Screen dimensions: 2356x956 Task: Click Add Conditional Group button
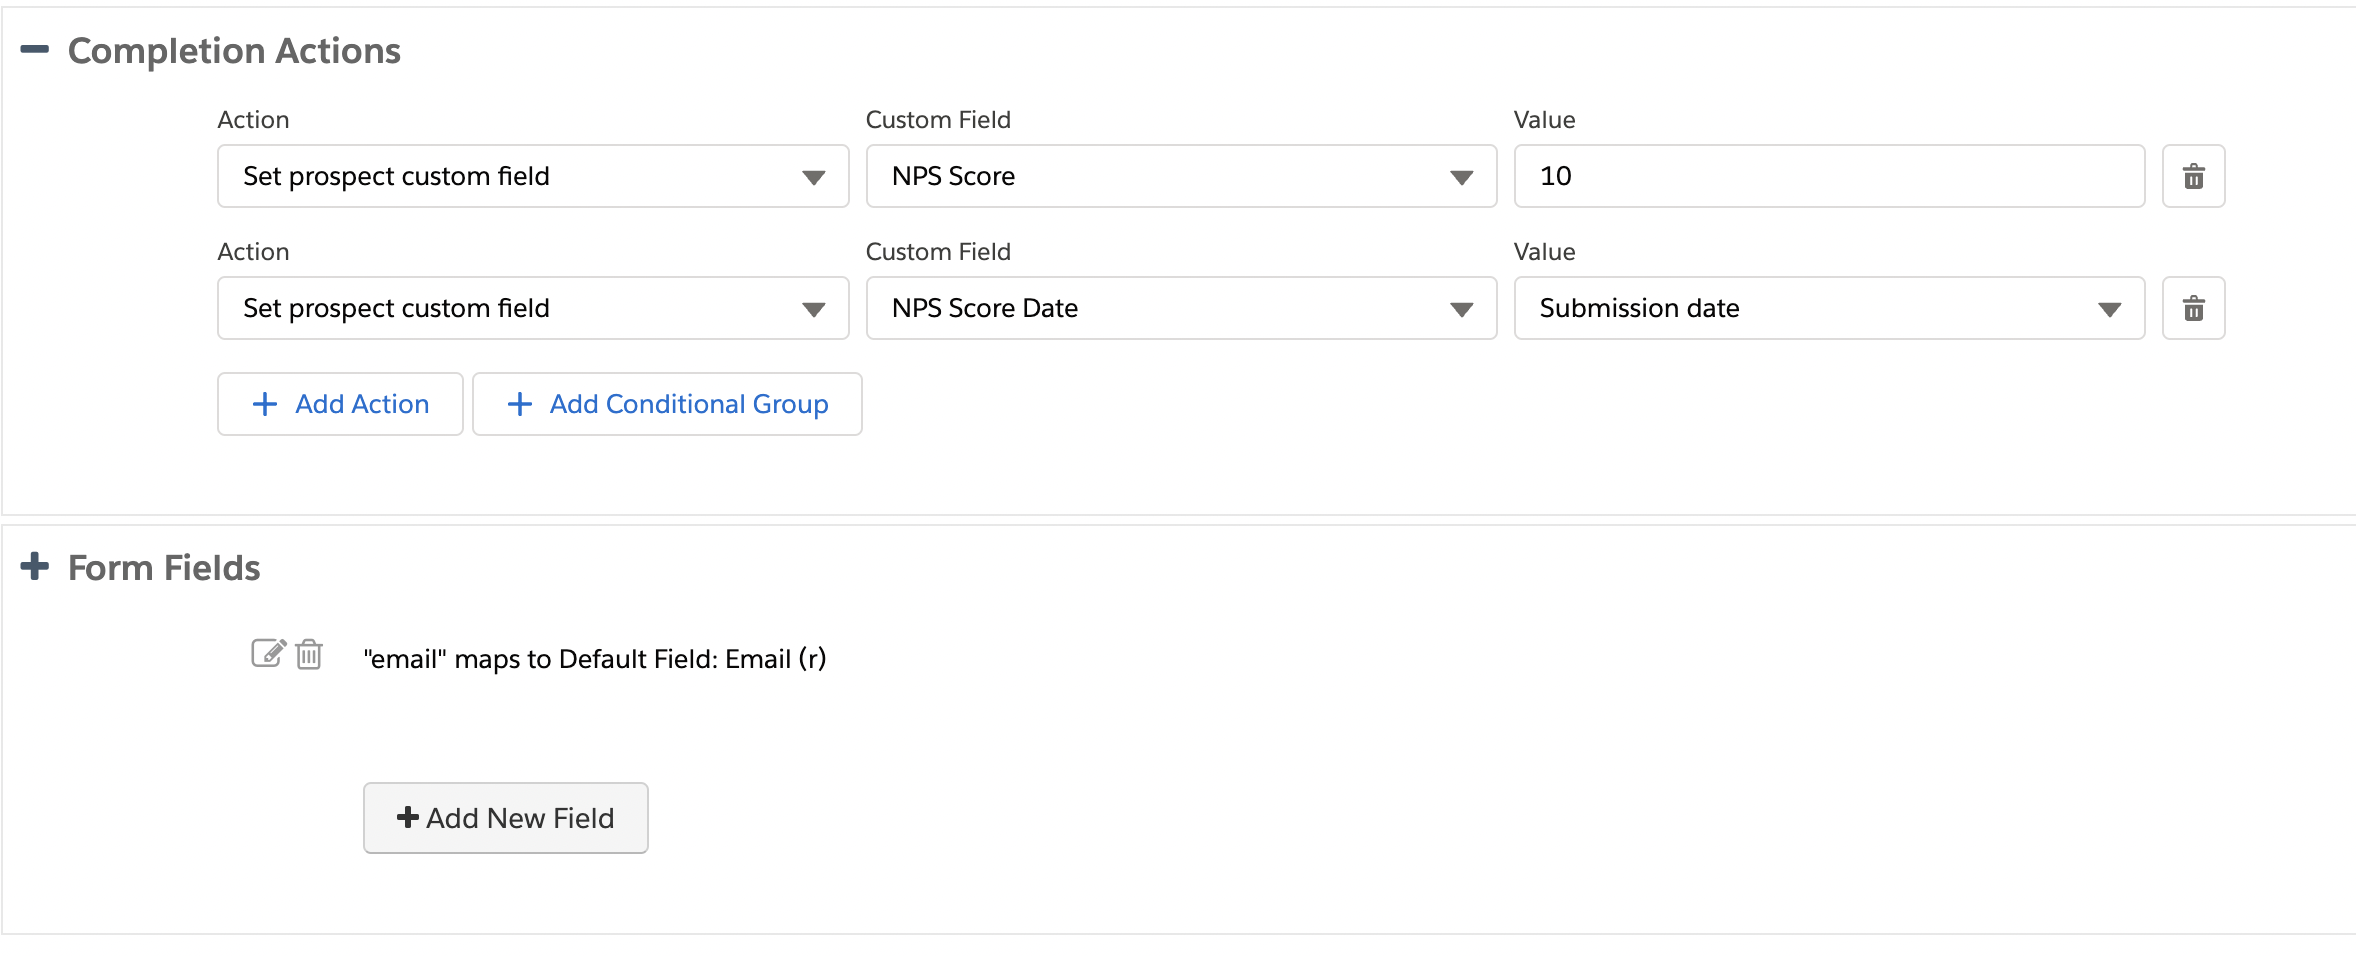(x=667, y=404)
